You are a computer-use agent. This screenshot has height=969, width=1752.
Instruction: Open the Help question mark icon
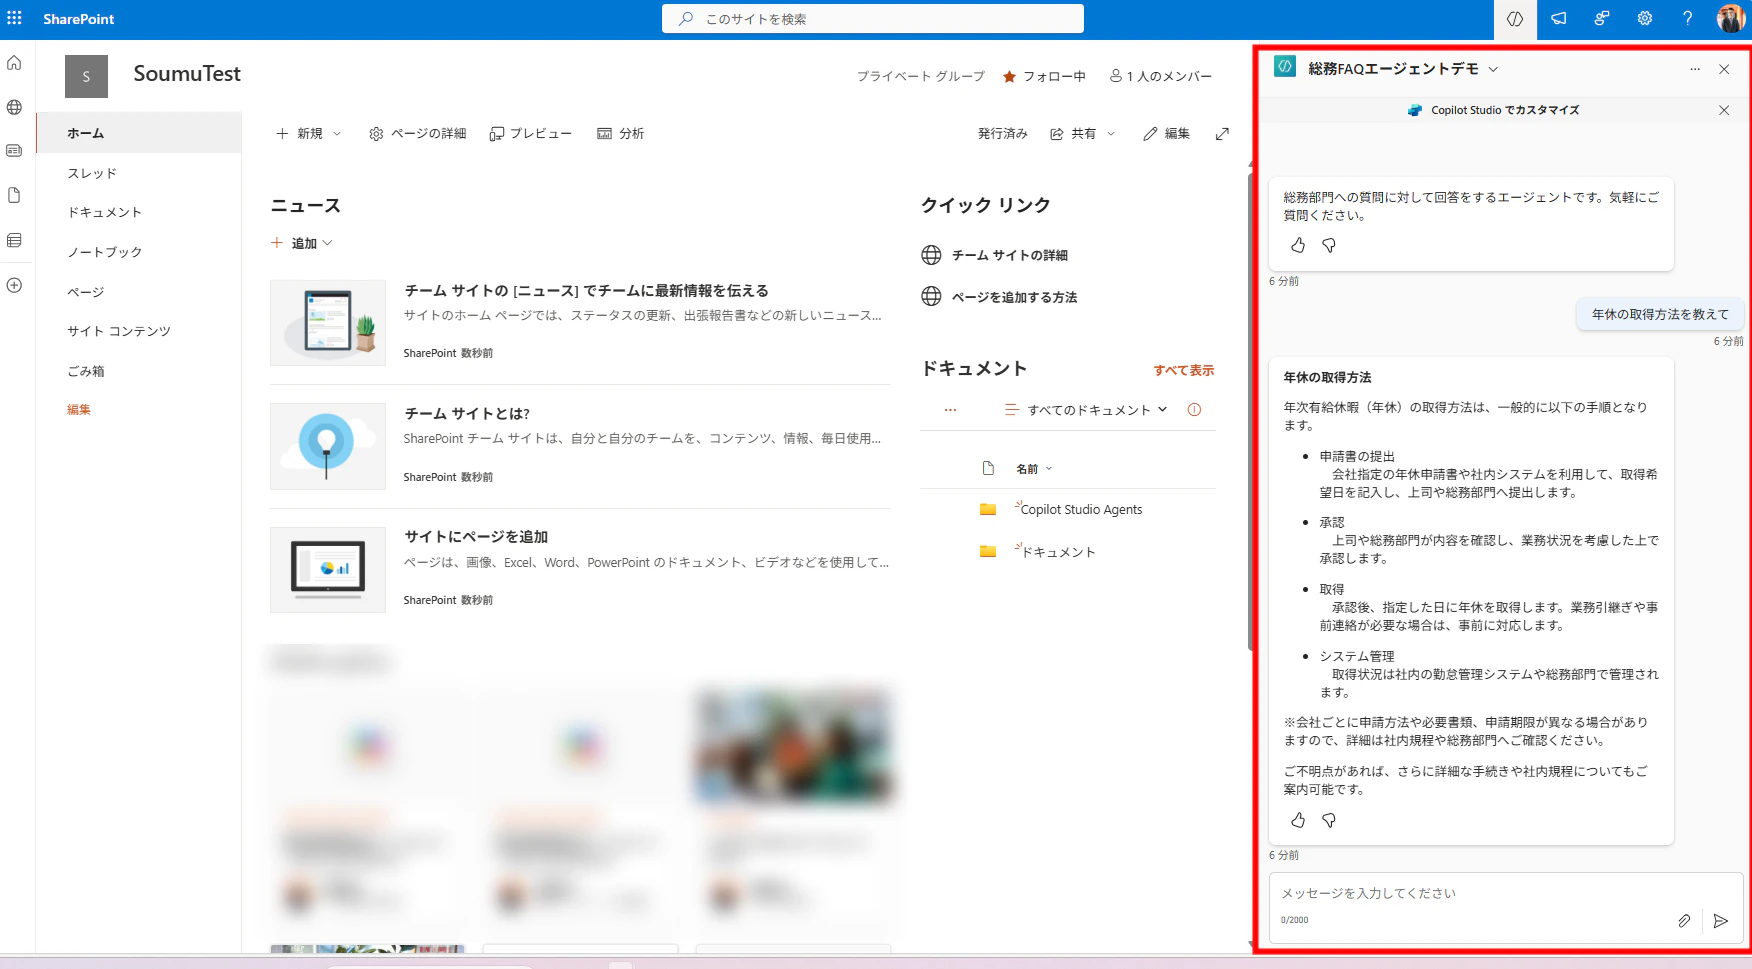click(x=1687, y=19)
